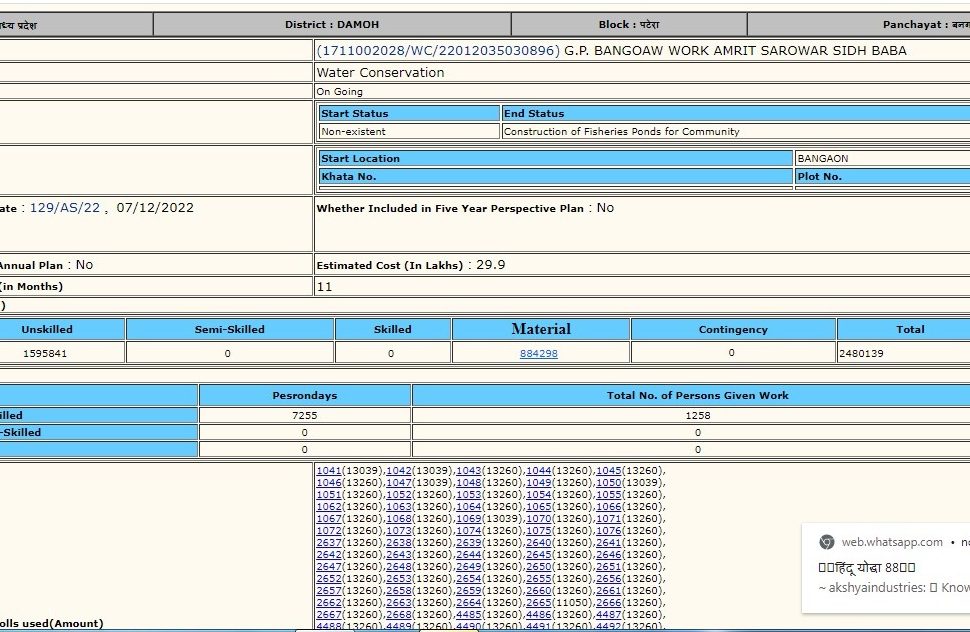The width and height of the screenshot is (970, 632).
Task: Select On Going work status text
Action: pos(340,92)
